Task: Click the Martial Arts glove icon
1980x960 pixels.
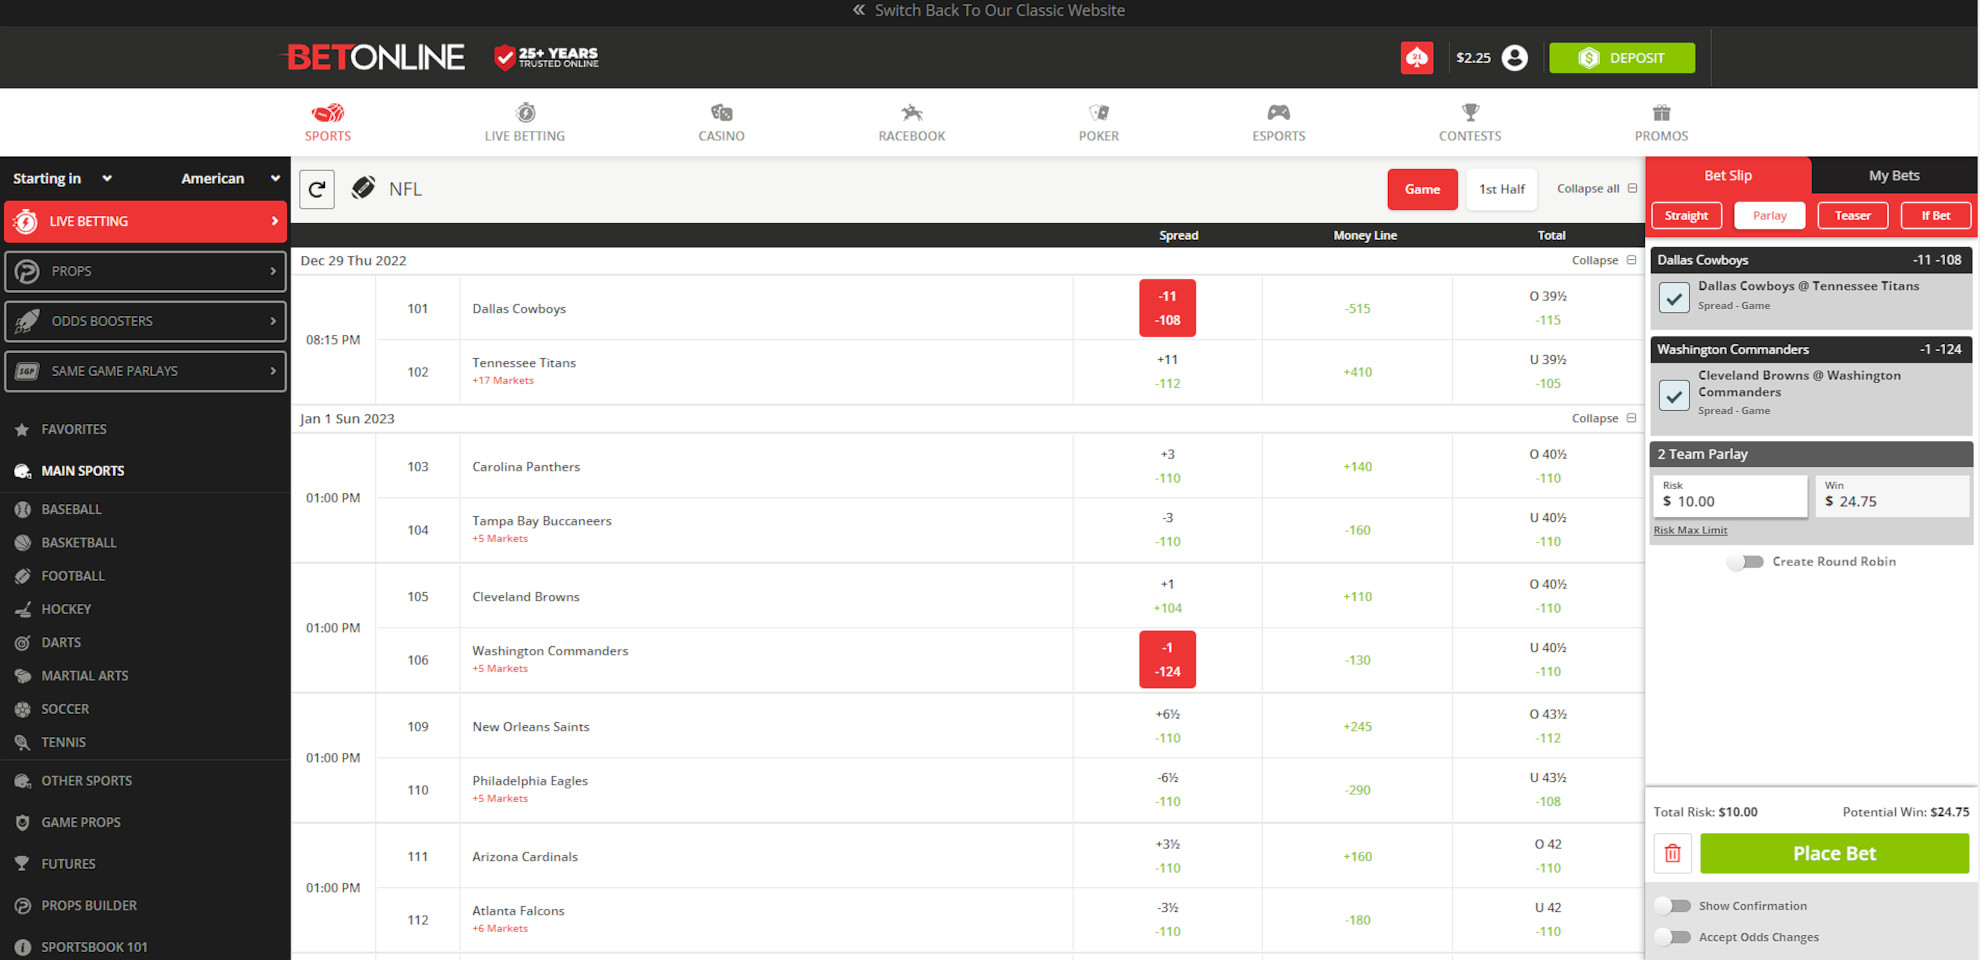Action: [22, 675]
